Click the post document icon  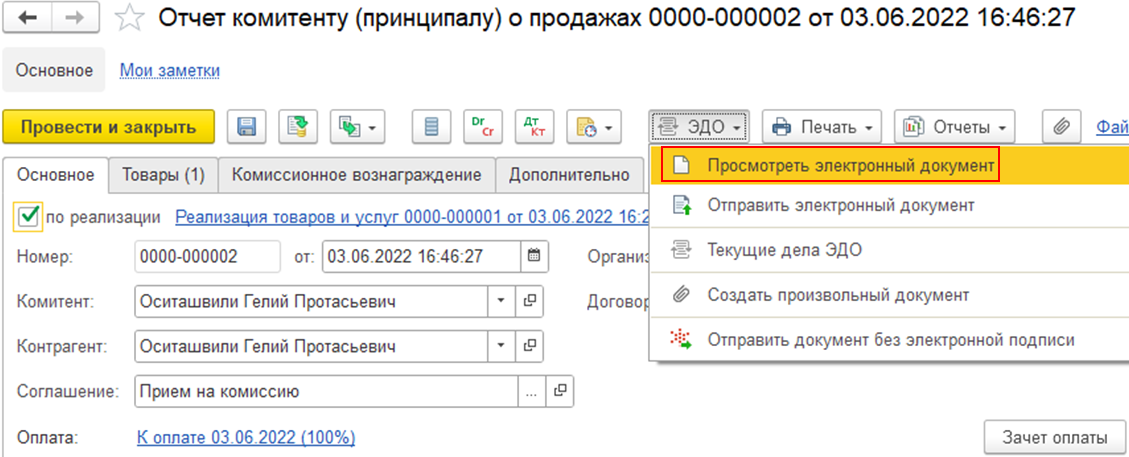pos(298,127)
